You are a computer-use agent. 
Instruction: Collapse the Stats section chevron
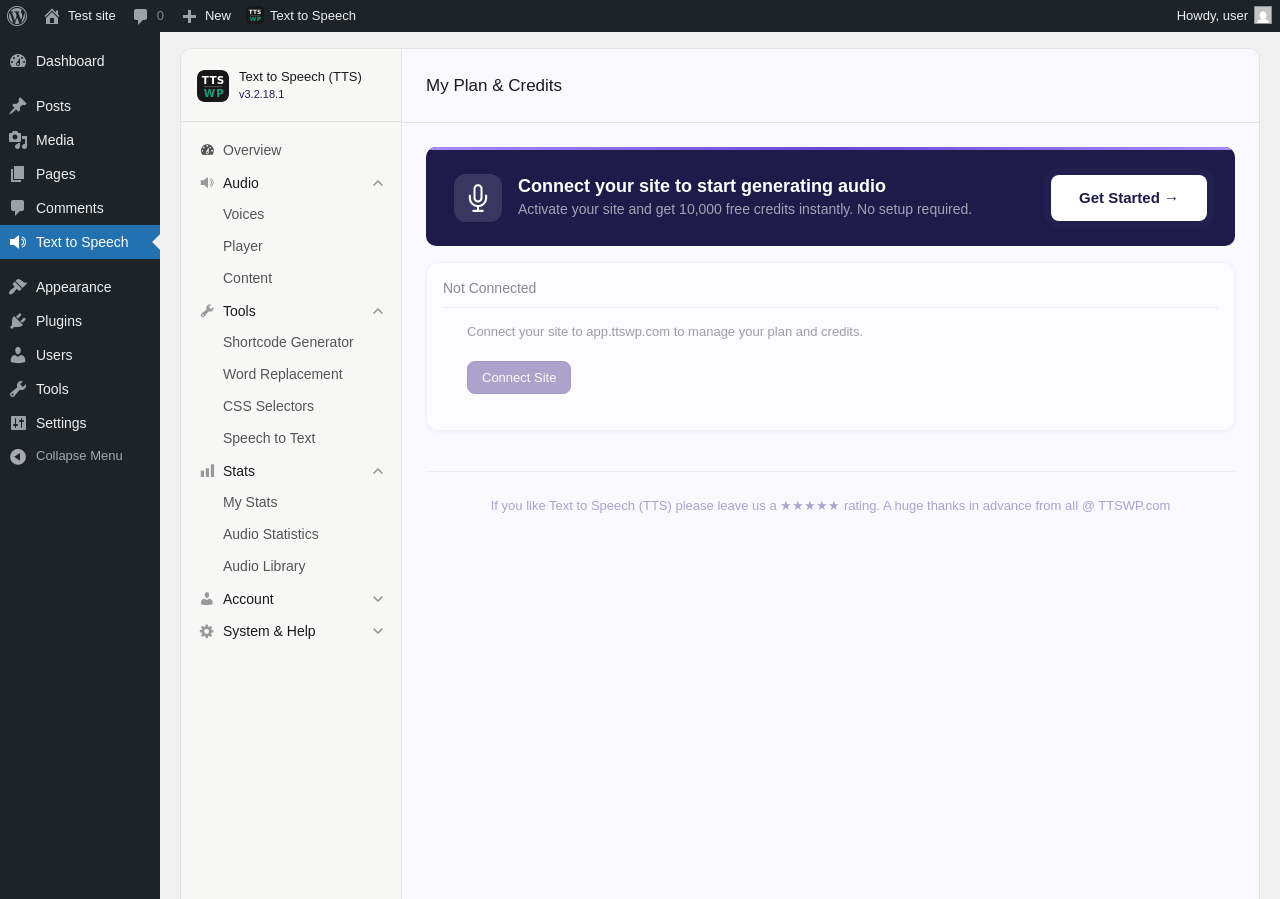(378, 471)
